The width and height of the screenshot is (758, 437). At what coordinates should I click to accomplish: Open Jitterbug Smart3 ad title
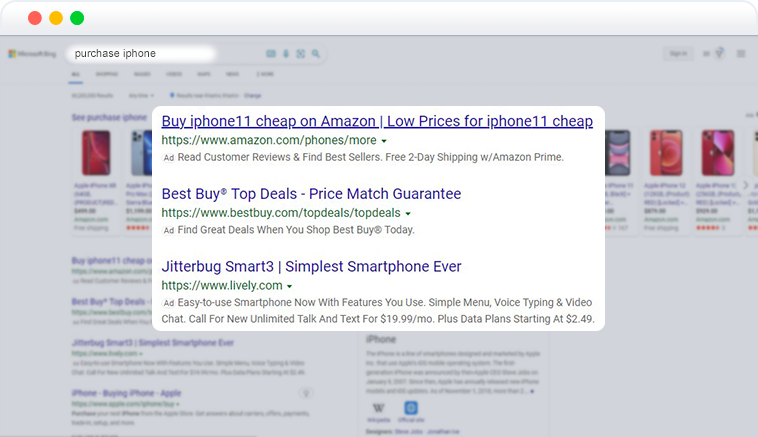(311, 266)
